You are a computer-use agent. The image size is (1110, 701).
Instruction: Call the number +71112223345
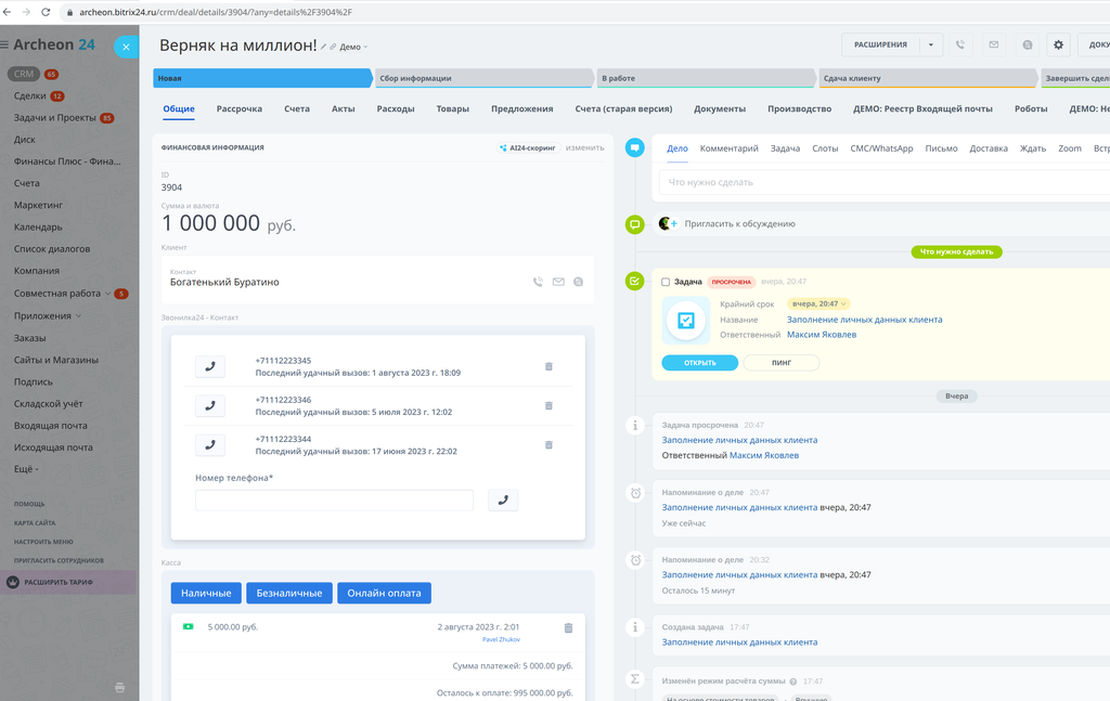point(210,367)
